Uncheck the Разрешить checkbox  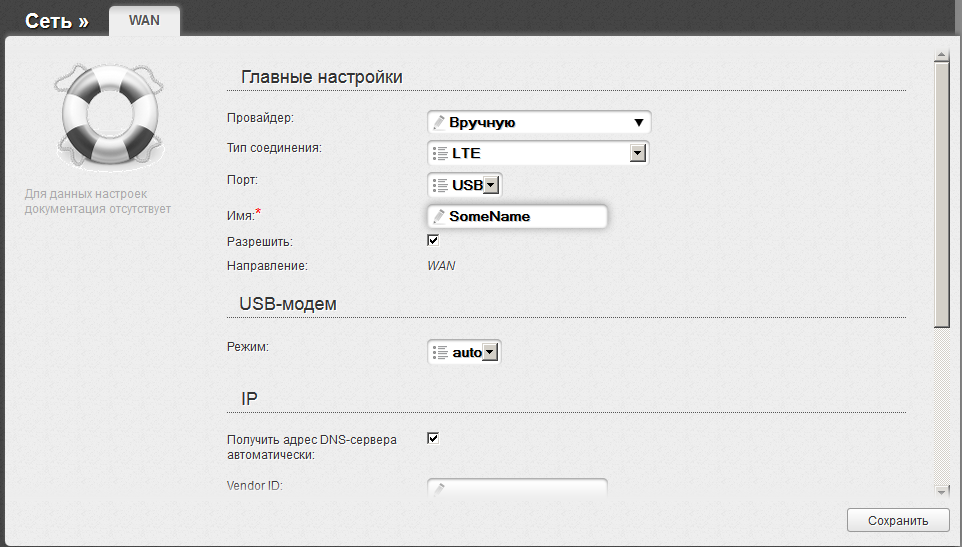click(x=433, y=240)
